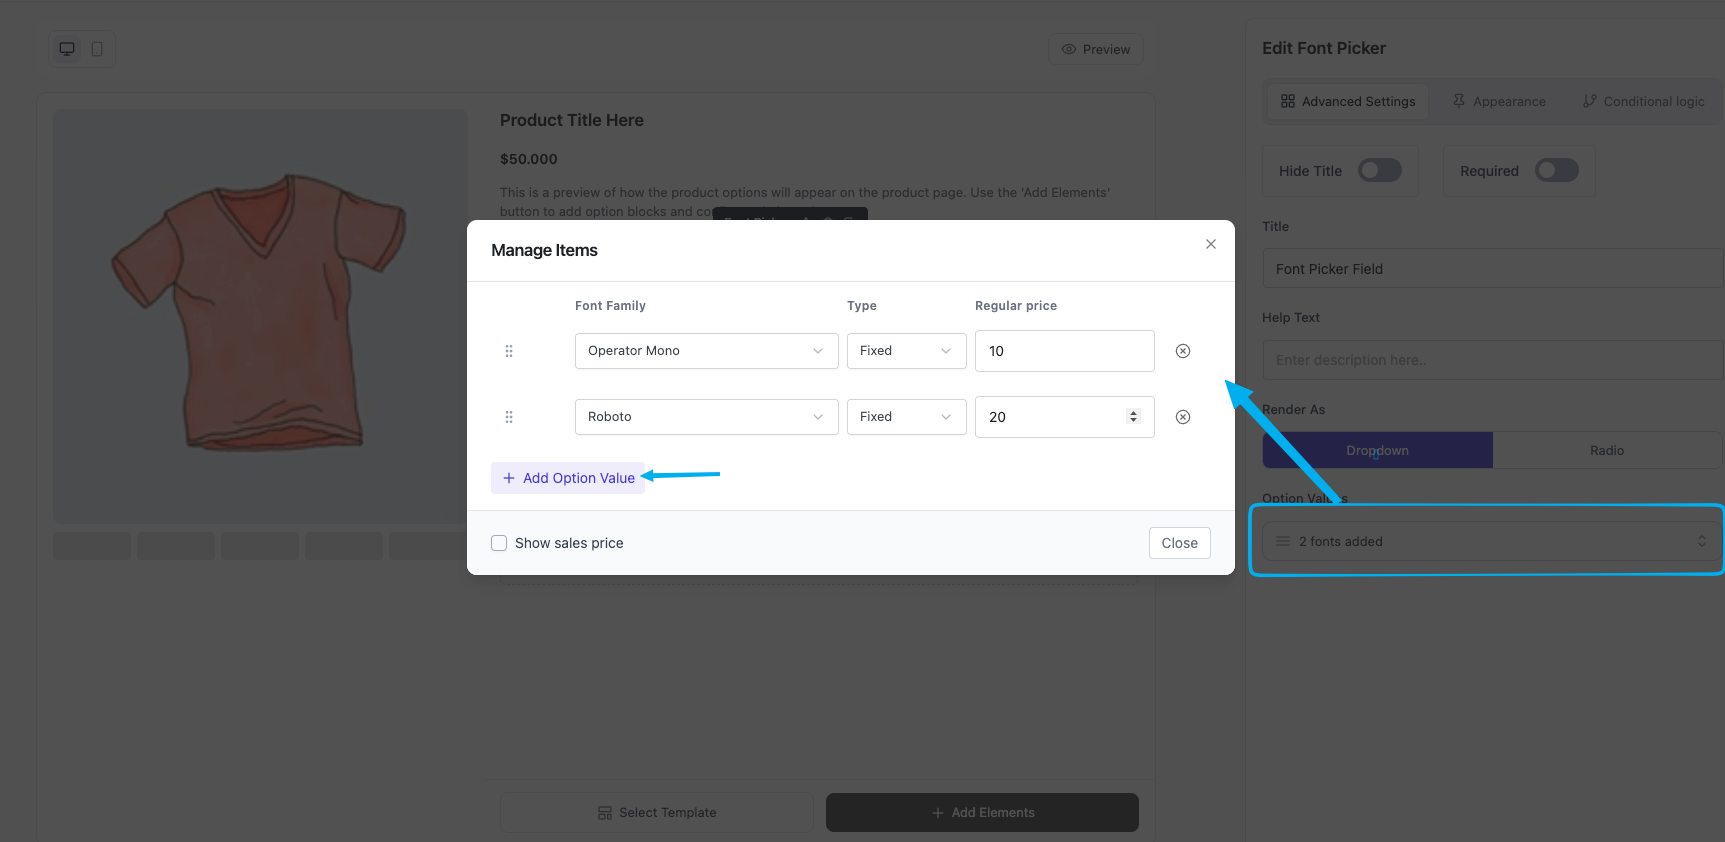This screenshot has width=1725, height=842.
Task: Open the Conditional logic tab
Action: click(x=1643, y=101)
